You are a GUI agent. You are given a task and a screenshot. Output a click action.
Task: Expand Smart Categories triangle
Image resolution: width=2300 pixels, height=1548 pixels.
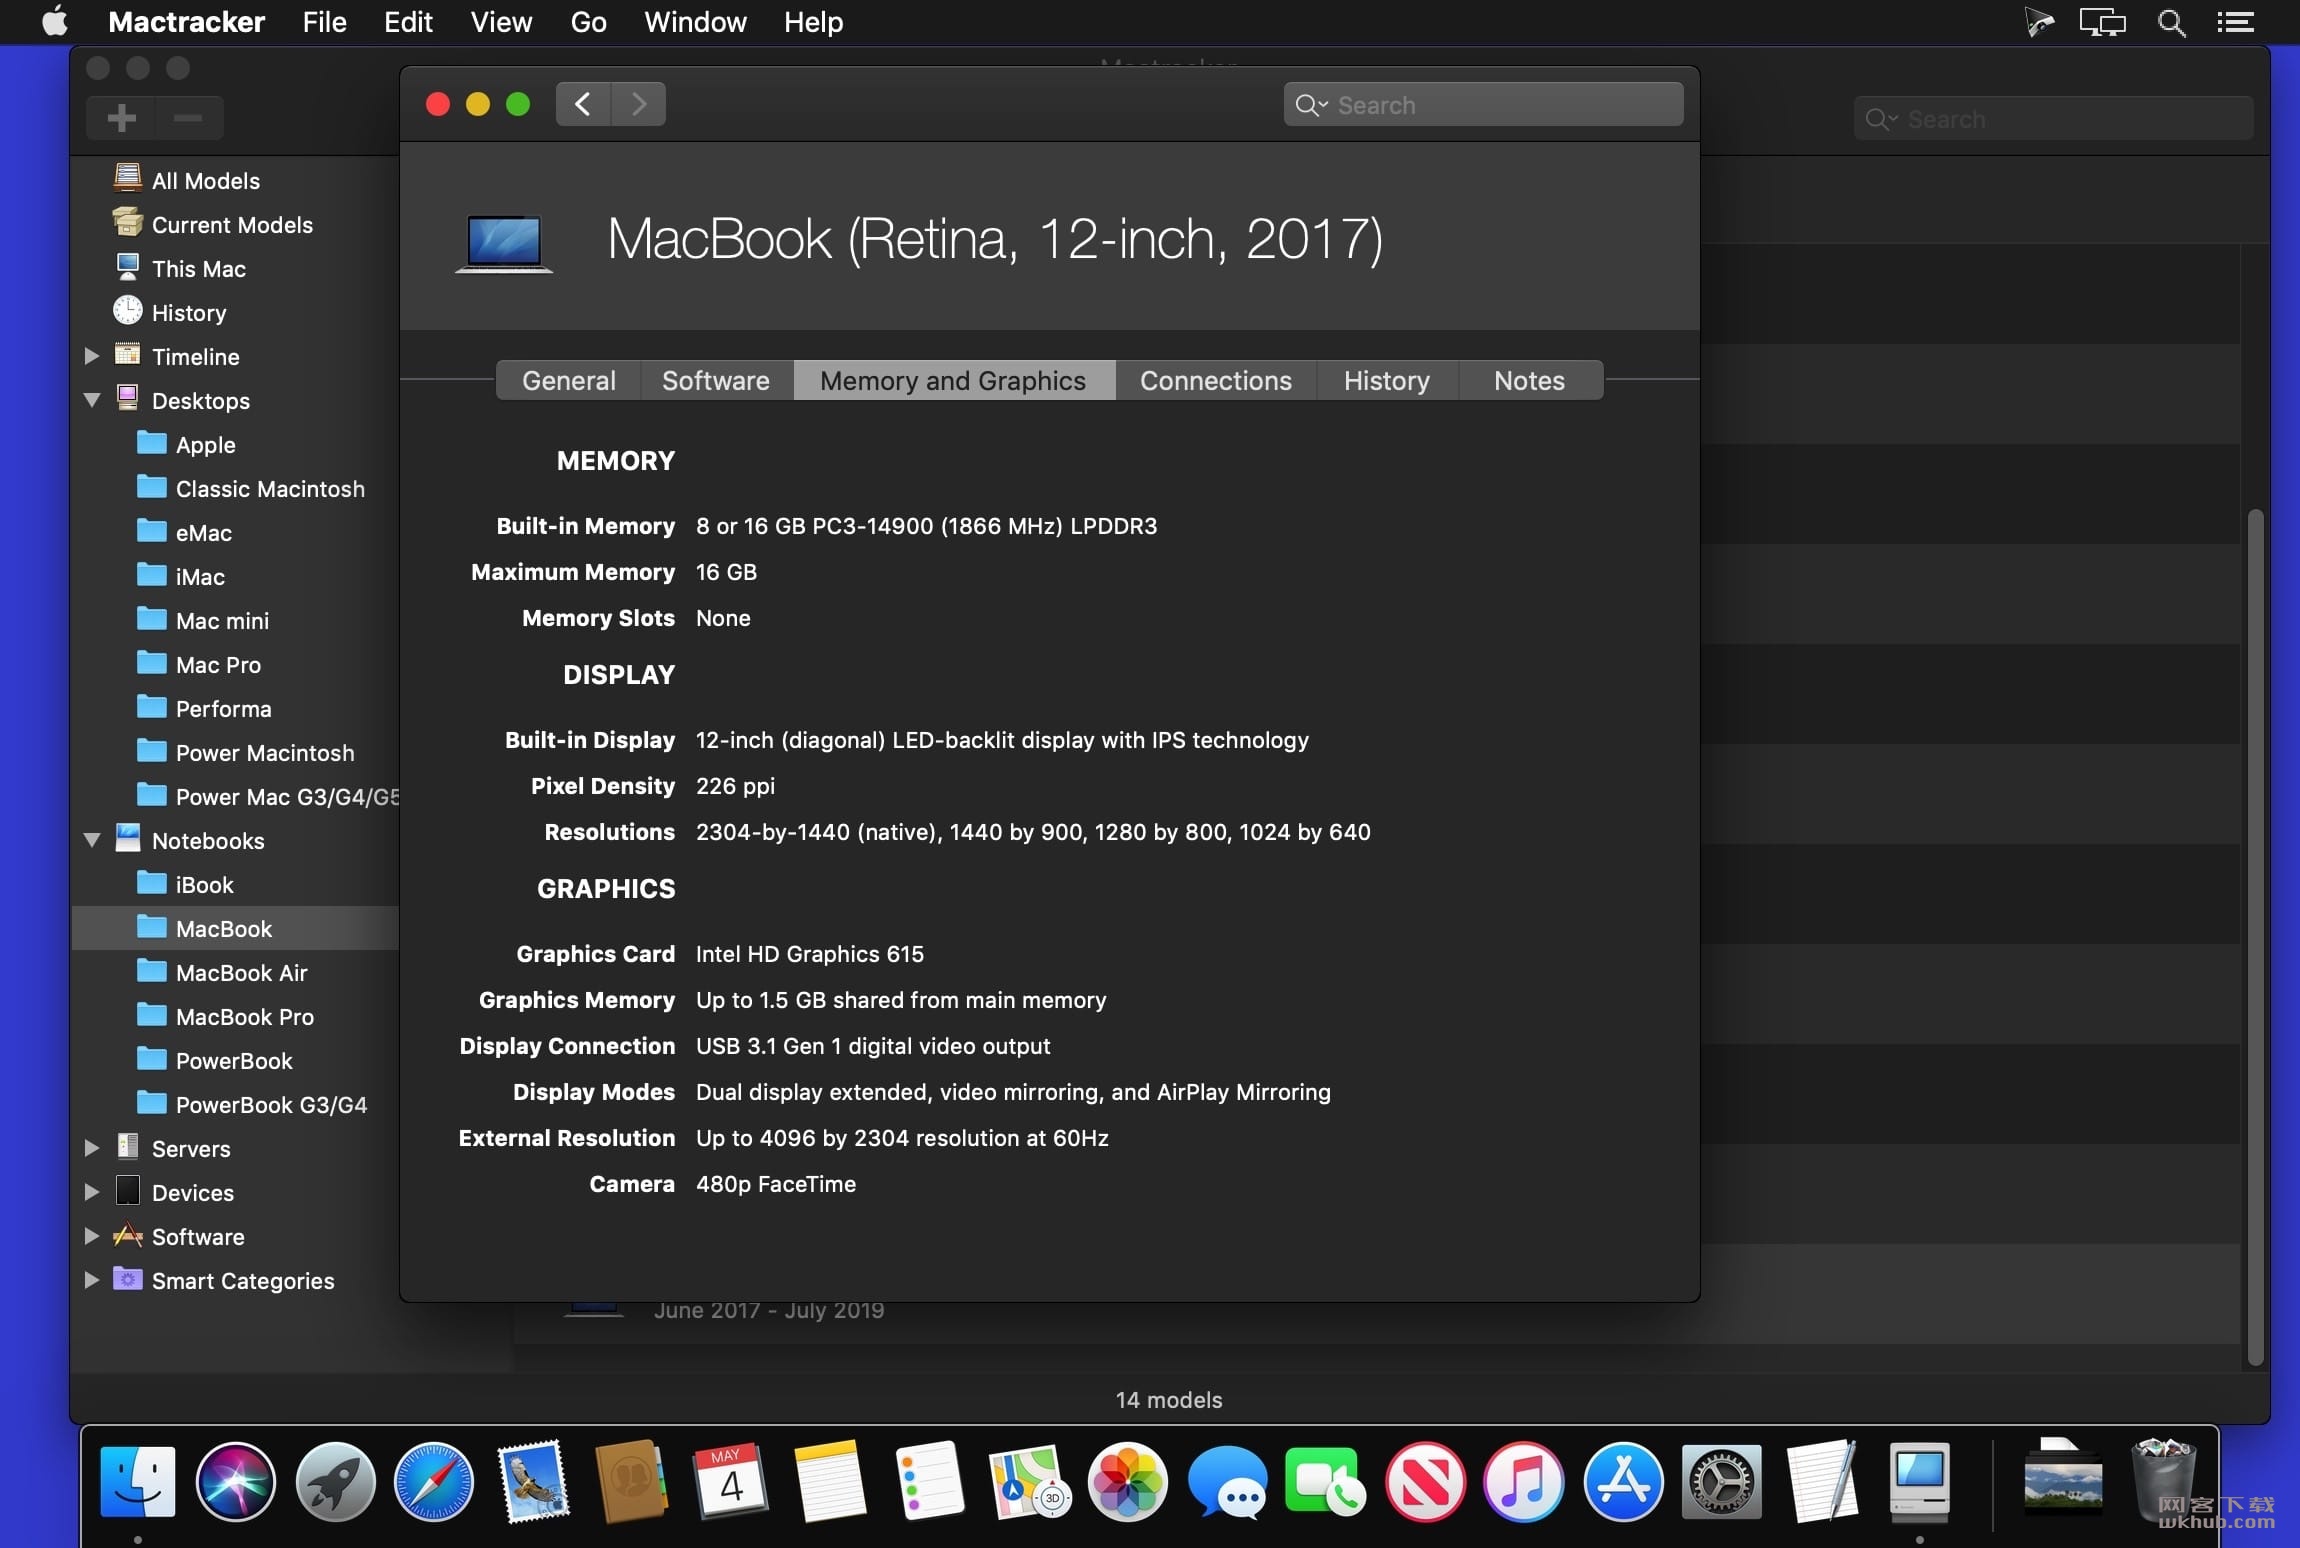click(92, 1280)
